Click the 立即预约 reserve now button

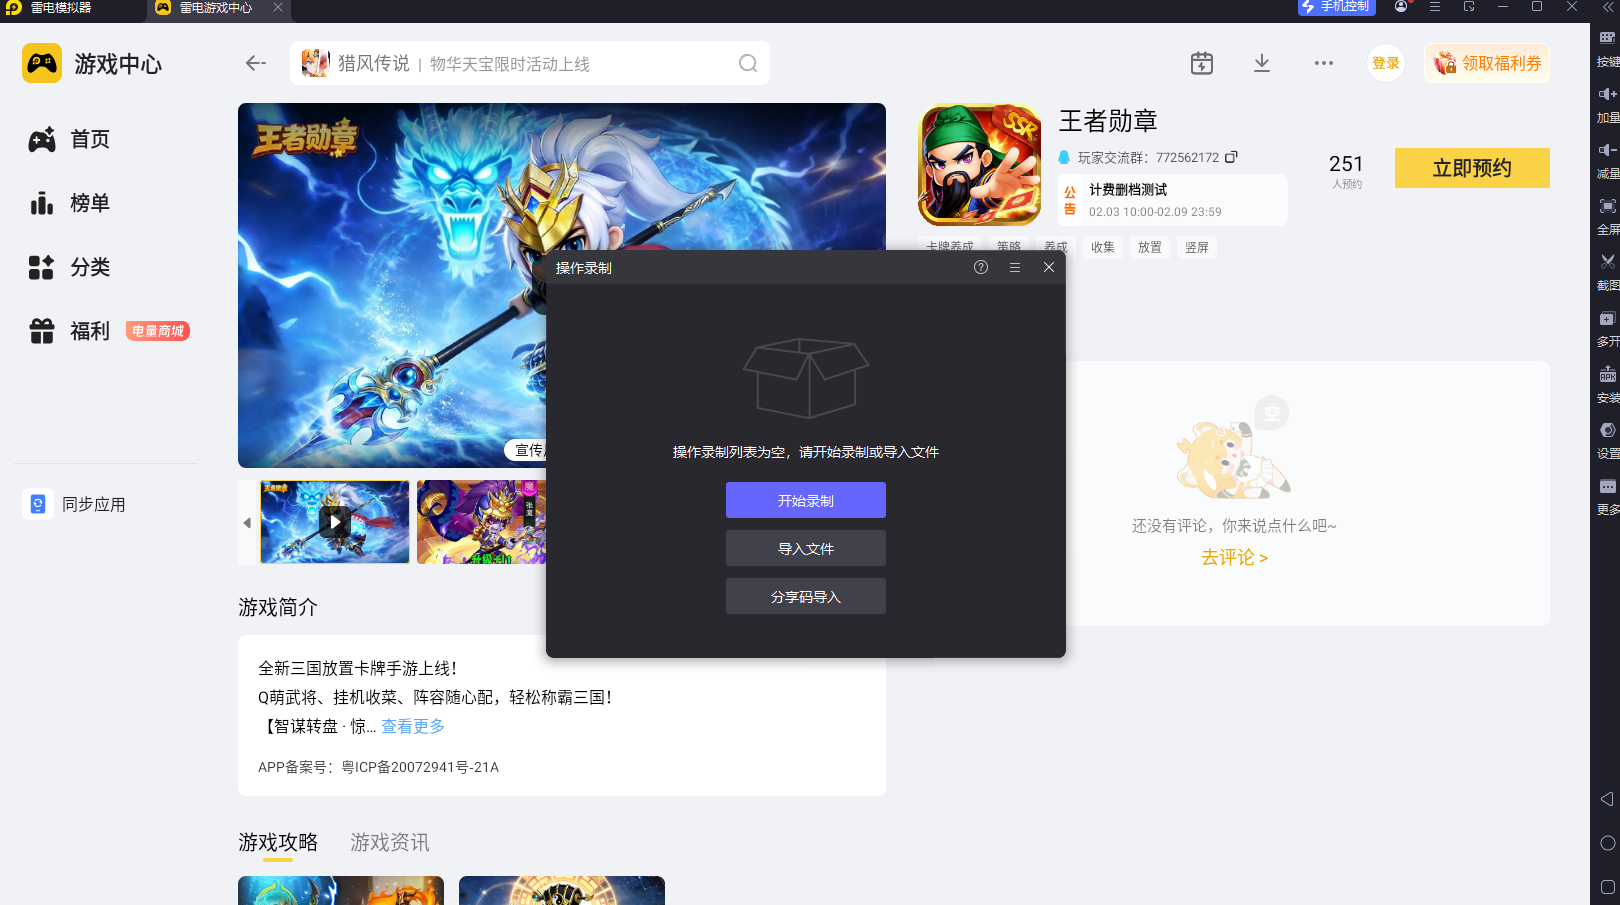click(x=1472, y=168)
